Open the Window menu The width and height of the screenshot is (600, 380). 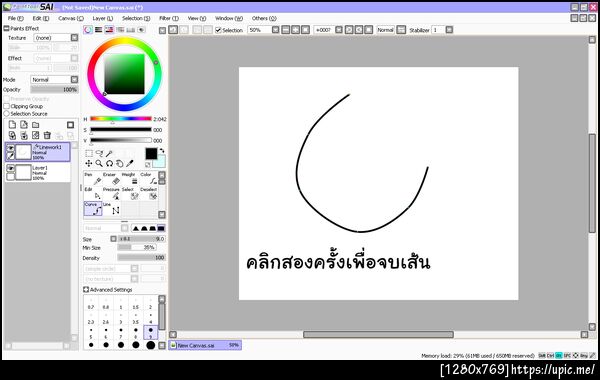coord(229,18)
